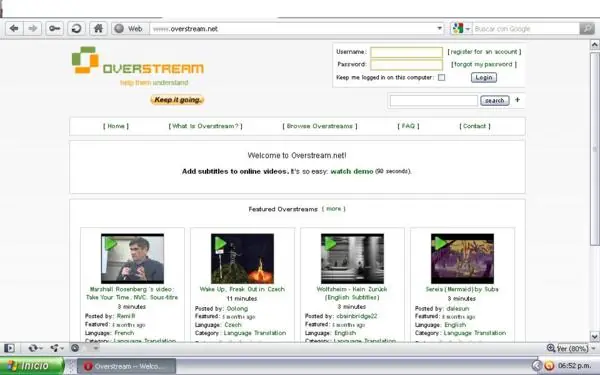Click the vertical scrollbar thumb

[x=594, y=148]
